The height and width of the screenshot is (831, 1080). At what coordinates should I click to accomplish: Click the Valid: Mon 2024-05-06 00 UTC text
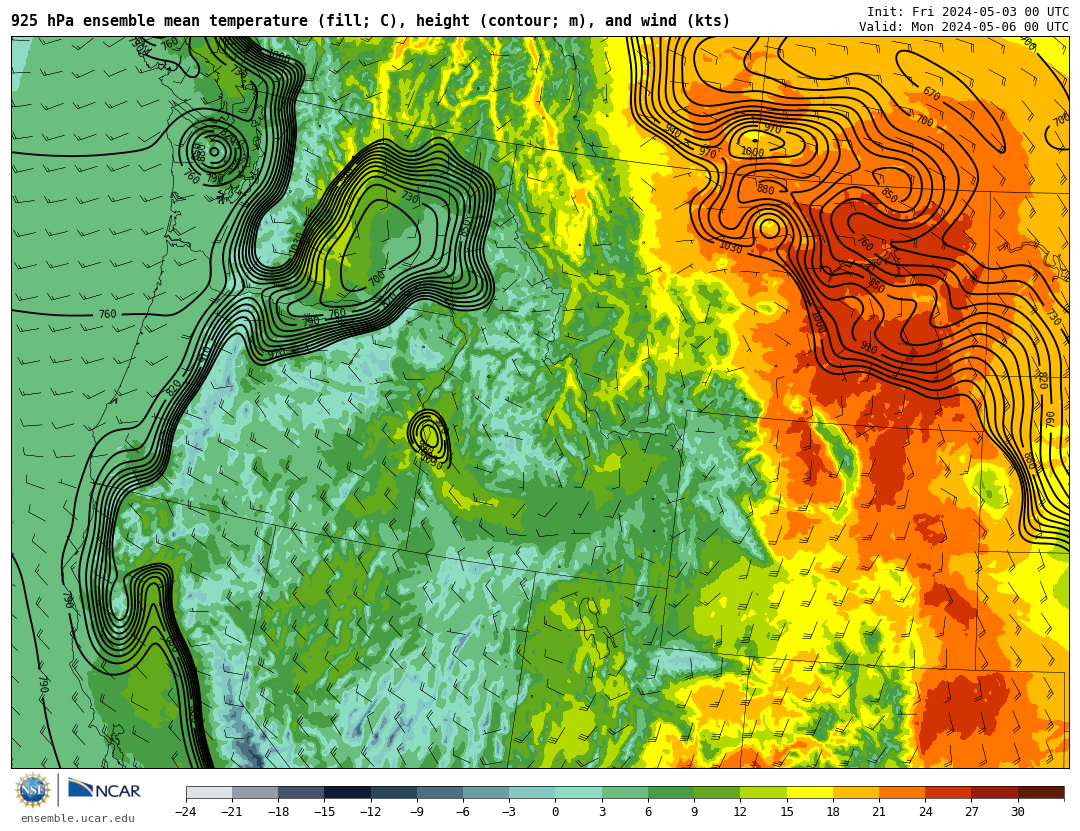tap(963, 27)
